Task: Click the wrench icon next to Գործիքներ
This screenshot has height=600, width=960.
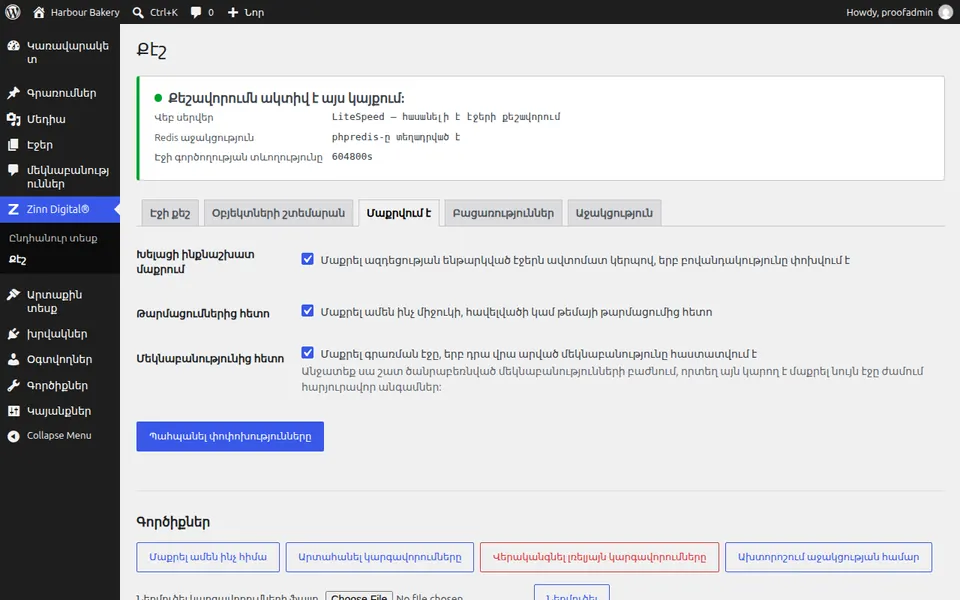Action: (13, 386)
